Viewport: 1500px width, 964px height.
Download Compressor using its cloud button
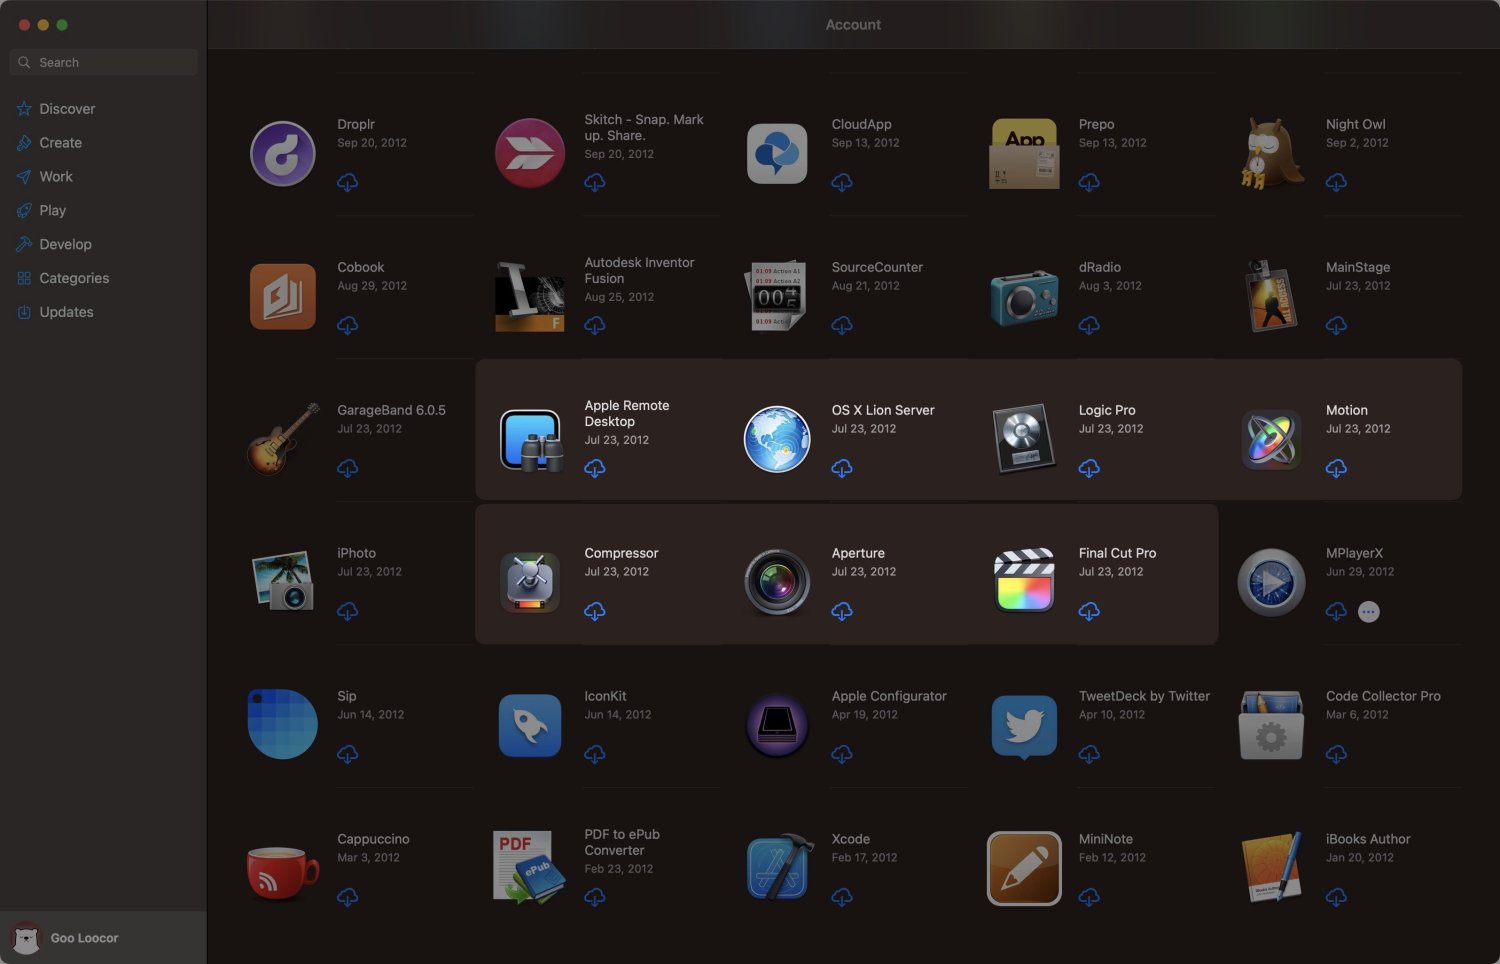595,611
